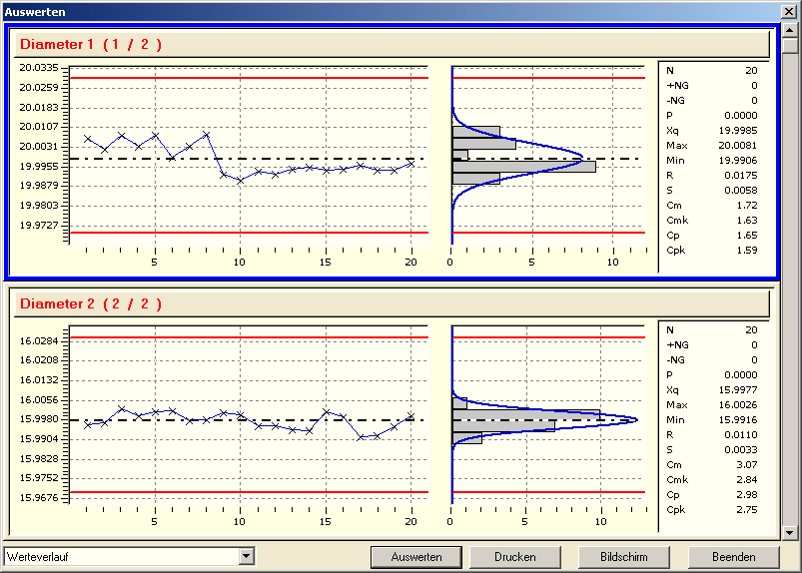Screen dimensions: 802x573
Task: Select the Diameter 1 (1 / 2) header
Action: (390, 44)
